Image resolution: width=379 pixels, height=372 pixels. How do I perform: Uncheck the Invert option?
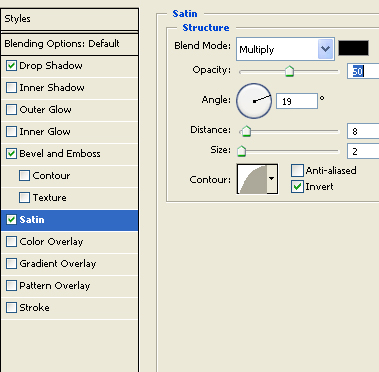click(x=297, y=187)
